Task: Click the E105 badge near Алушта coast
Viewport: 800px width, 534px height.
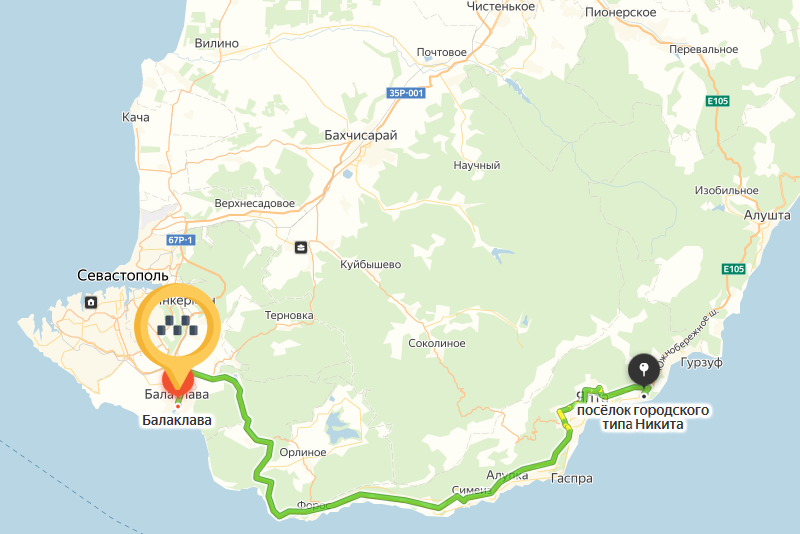Action: 734,269
